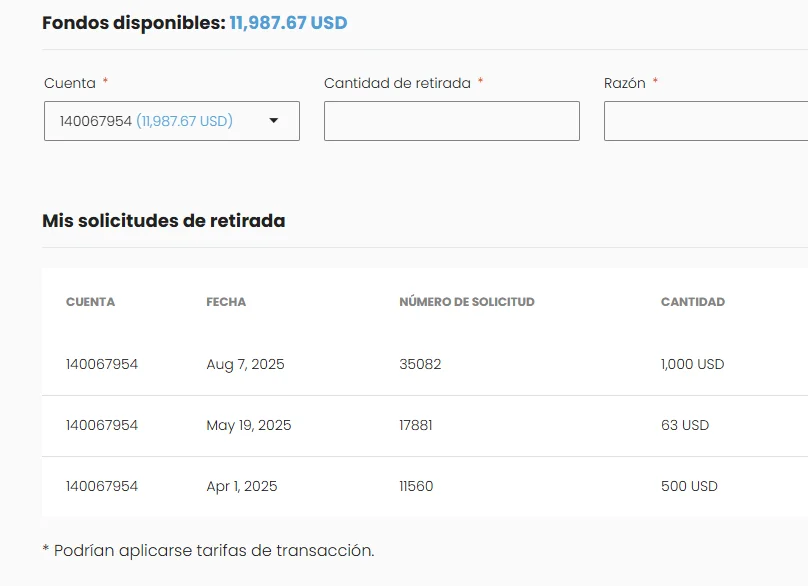Click the available funds amount in the heading
Screen dimensions: 808x586
288,23
